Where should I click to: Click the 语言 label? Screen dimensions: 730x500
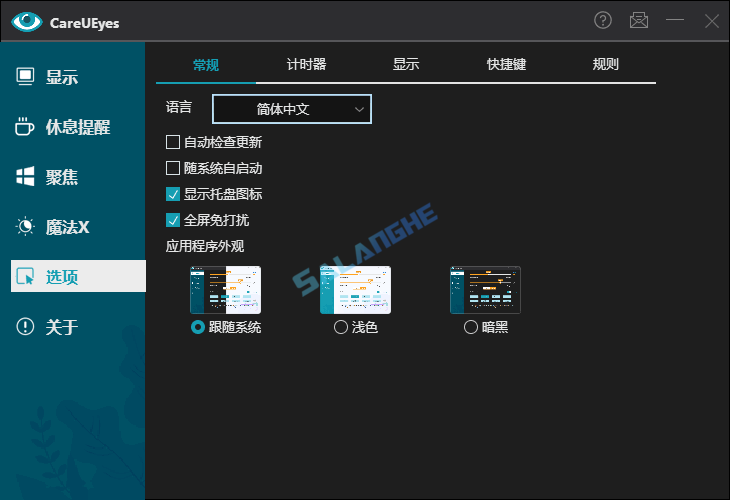coord(179,108)
